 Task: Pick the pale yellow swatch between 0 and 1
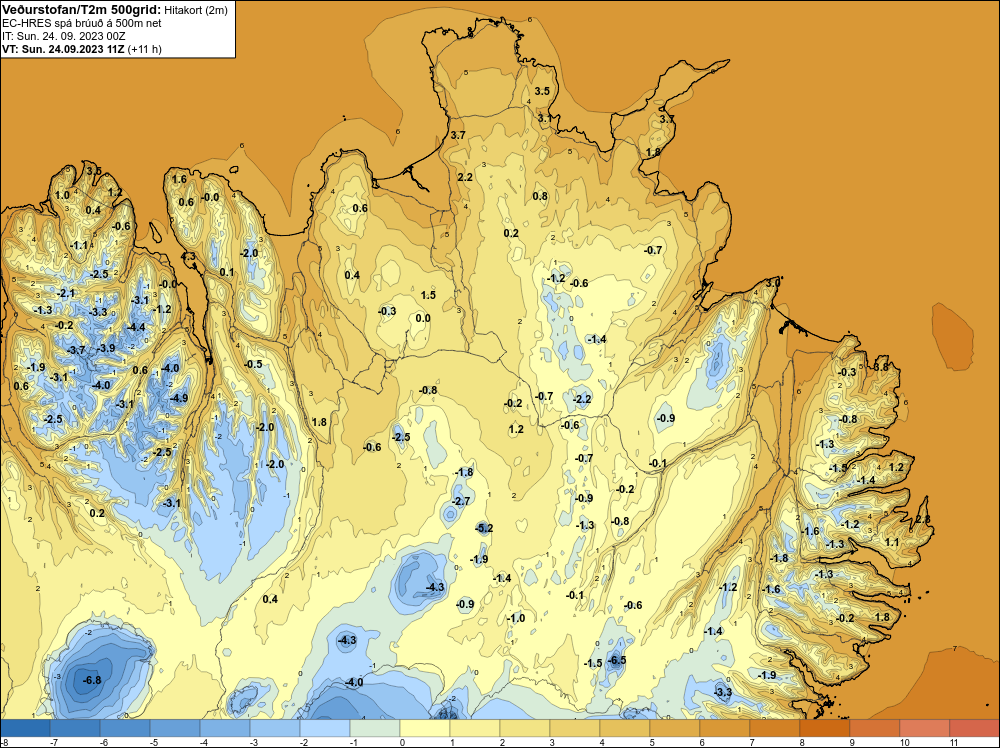coord(425,728)
